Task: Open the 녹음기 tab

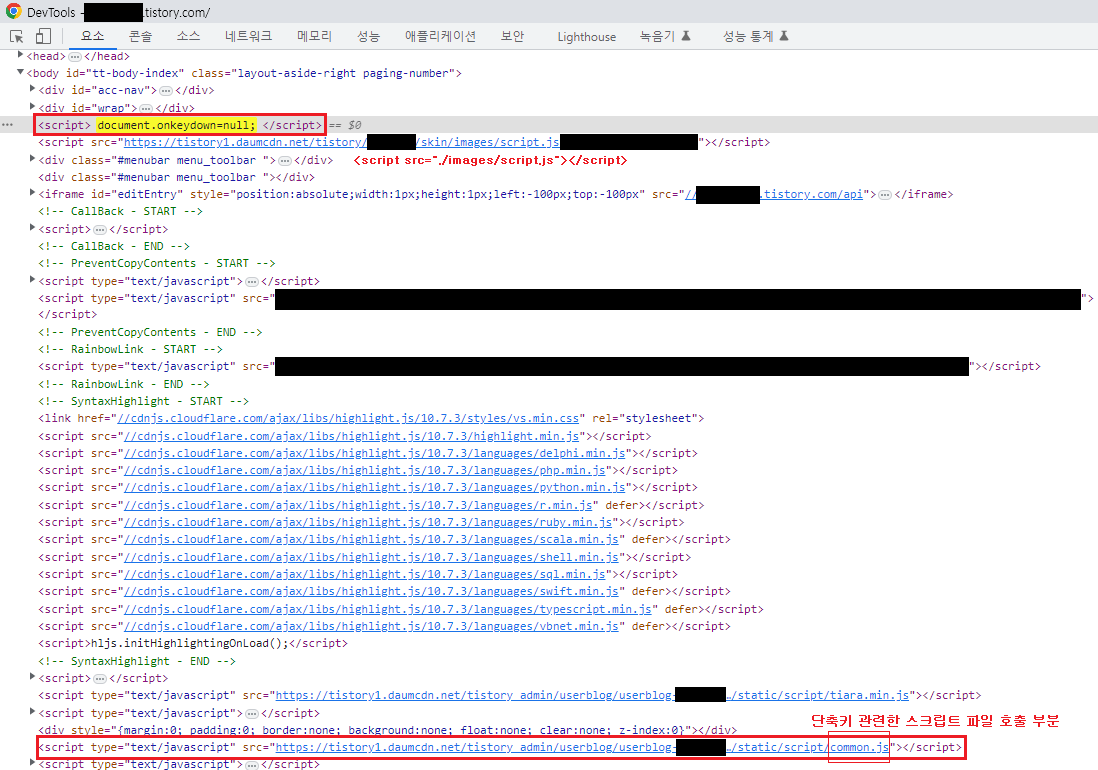Action: click(x=665, y=36)
